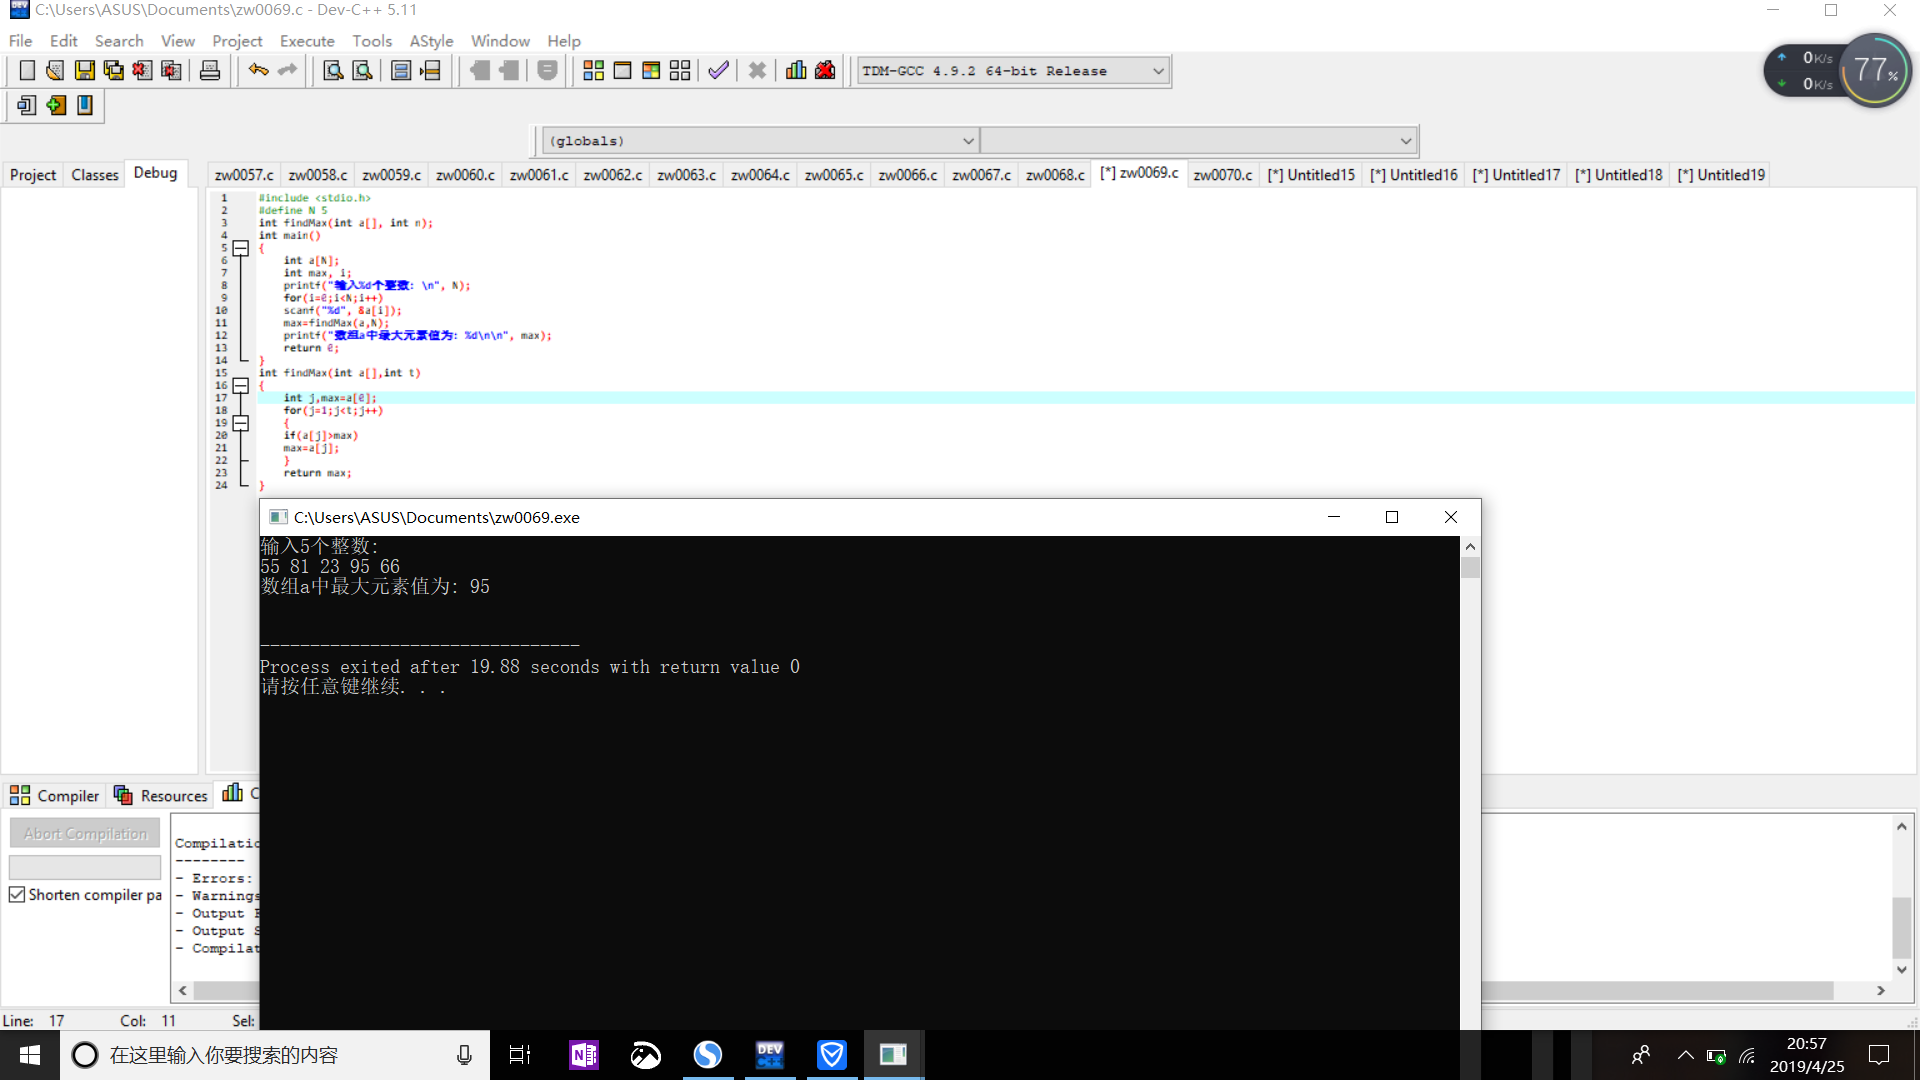Open the Execute menu
The height and width of the screenshot is (1080, 1920).
tap(307, 41)
